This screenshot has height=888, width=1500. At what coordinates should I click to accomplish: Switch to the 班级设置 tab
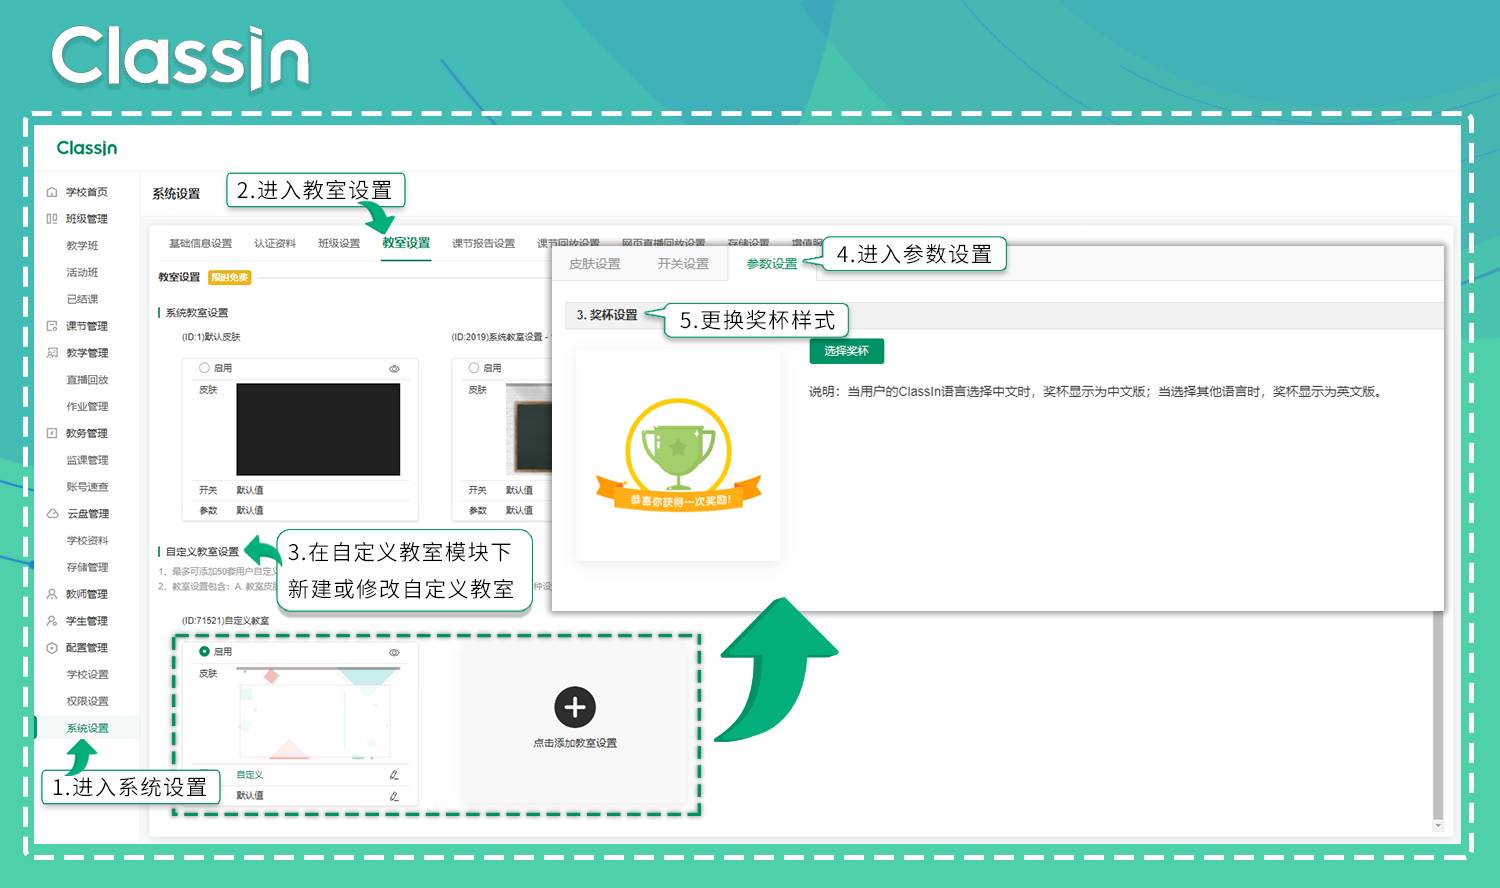pos(339,244)
